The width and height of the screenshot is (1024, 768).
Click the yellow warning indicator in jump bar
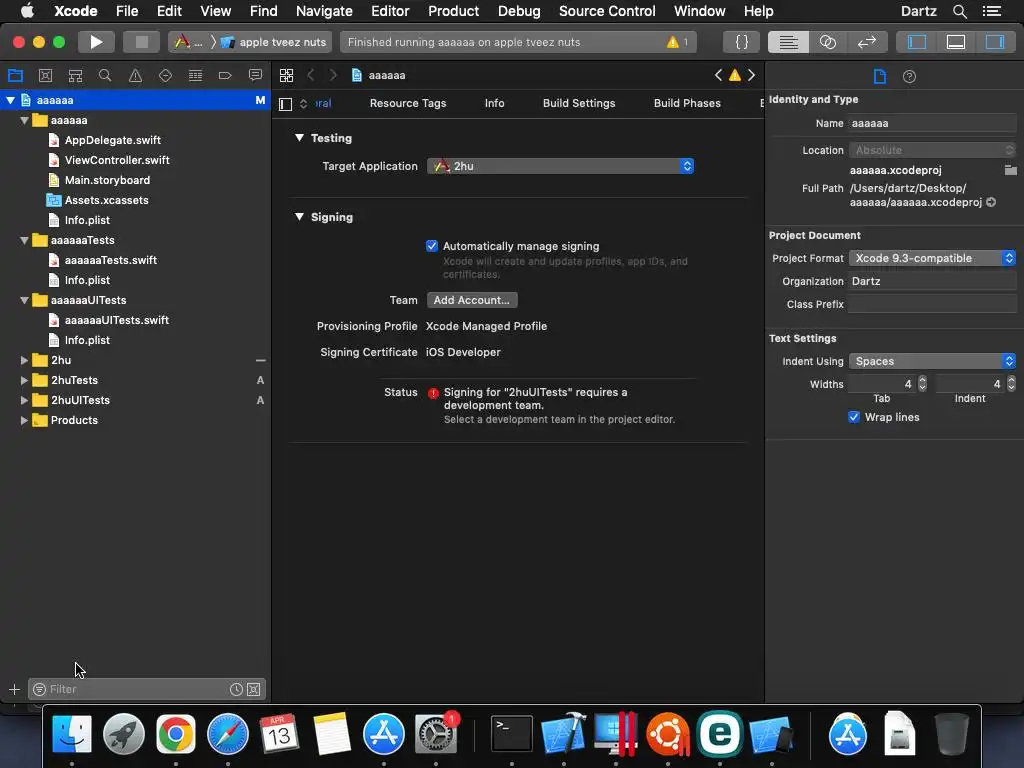(735, 75)
